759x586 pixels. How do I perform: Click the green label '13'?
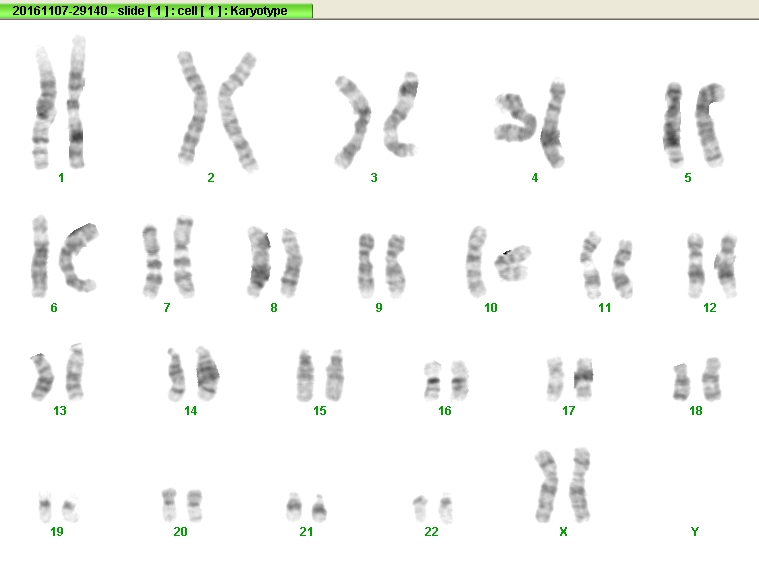[x=60, y=410]
